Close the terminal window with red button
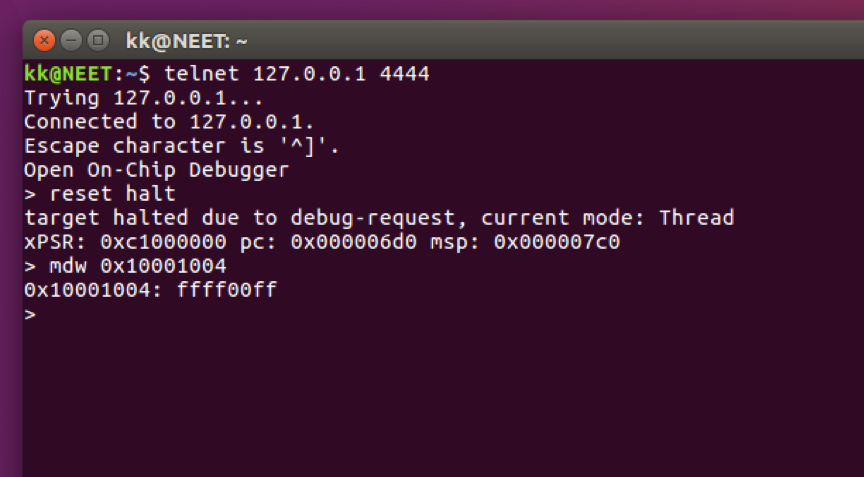Screen dimensions: 864x477 (44, 40)
